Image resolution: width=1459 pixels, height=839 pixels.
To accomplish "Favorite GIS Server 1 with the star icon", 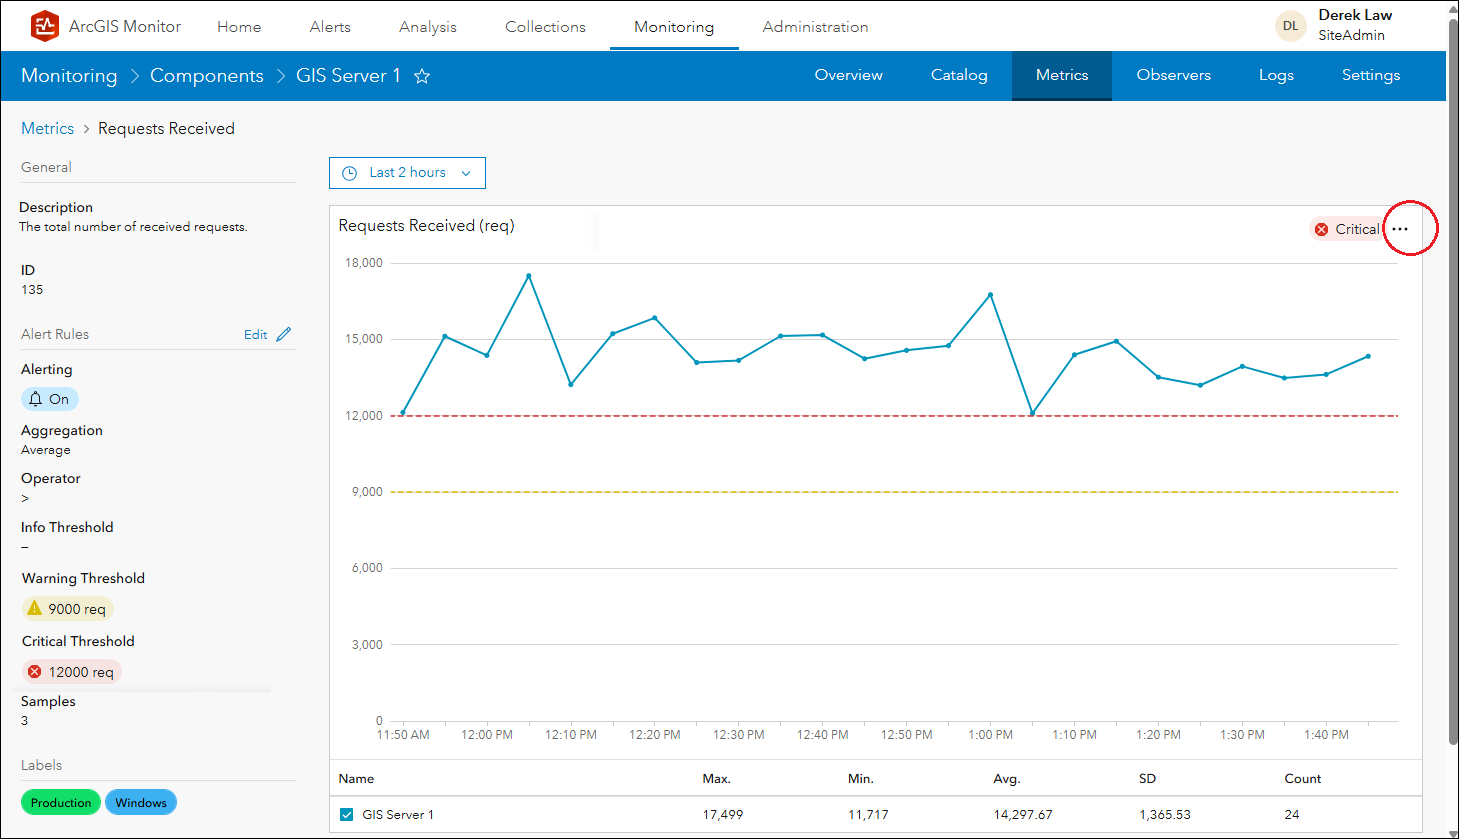I will click(x=422, y=76).
